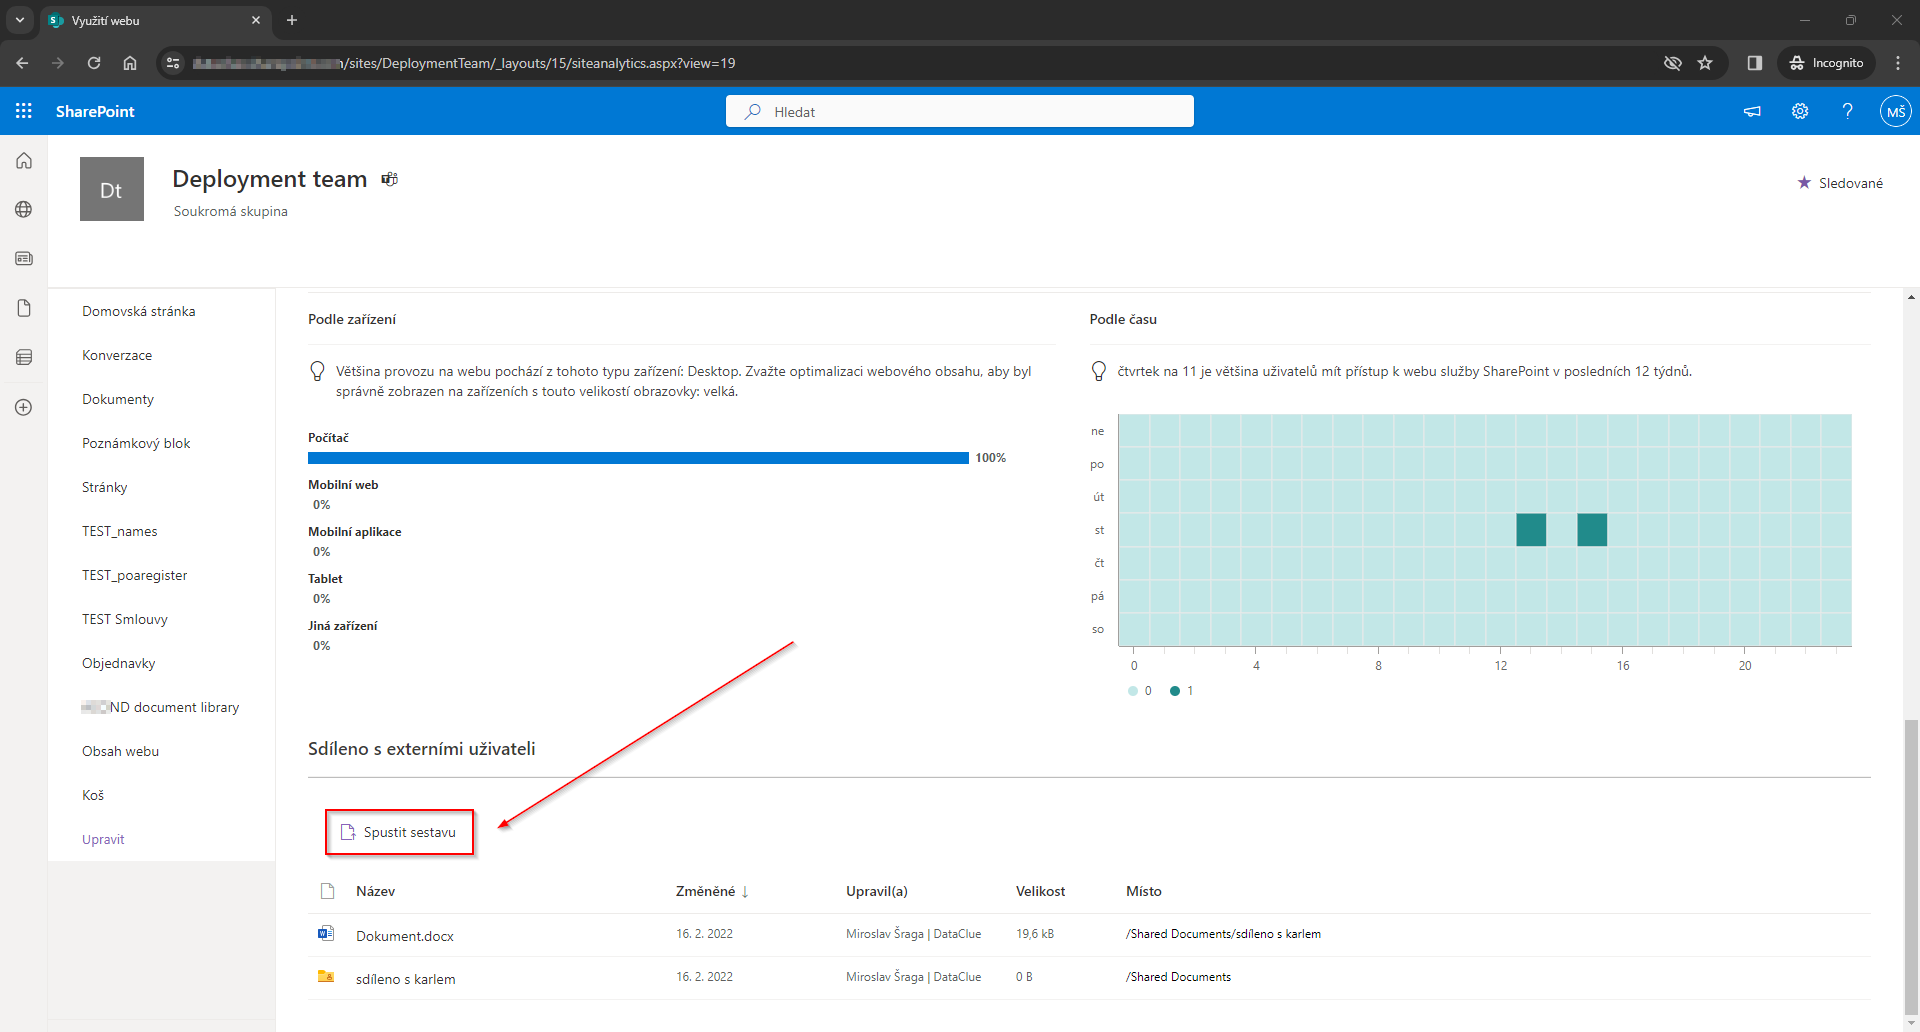The width and height of the screenshot is (1920, 1032).
Task: Click the create plus icon in left rail
Action: tap(24, 407)
